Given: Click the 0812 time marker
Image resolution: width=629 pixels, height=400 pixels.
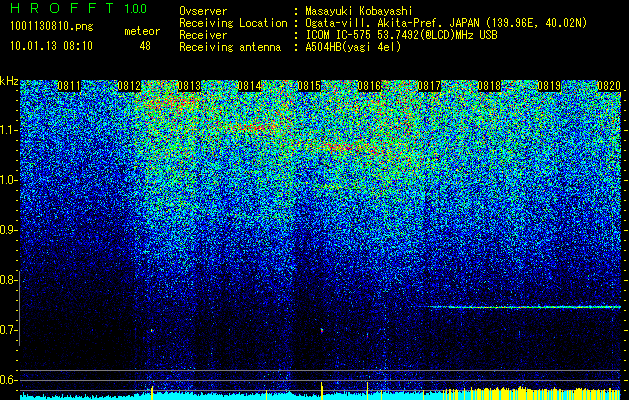Looking at the screenshot, I should [129, 86].
